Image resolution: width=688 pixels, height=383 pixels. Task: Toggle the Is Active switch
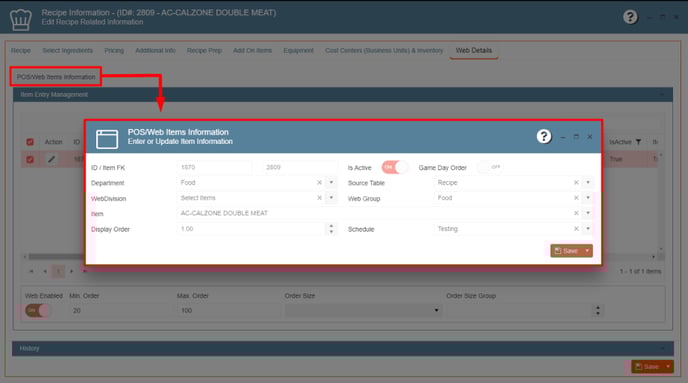coord(394,167)
